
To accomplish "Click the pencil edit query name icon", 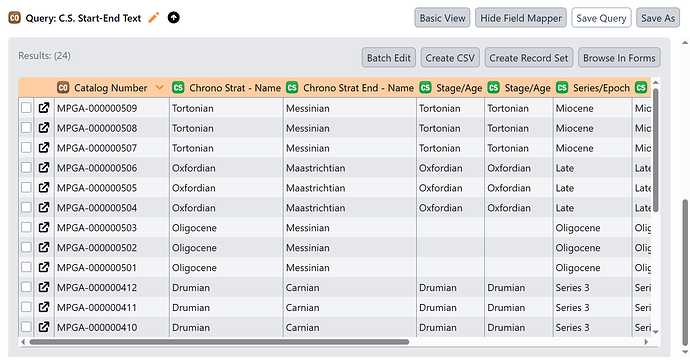I will click(x=154, y=18).
